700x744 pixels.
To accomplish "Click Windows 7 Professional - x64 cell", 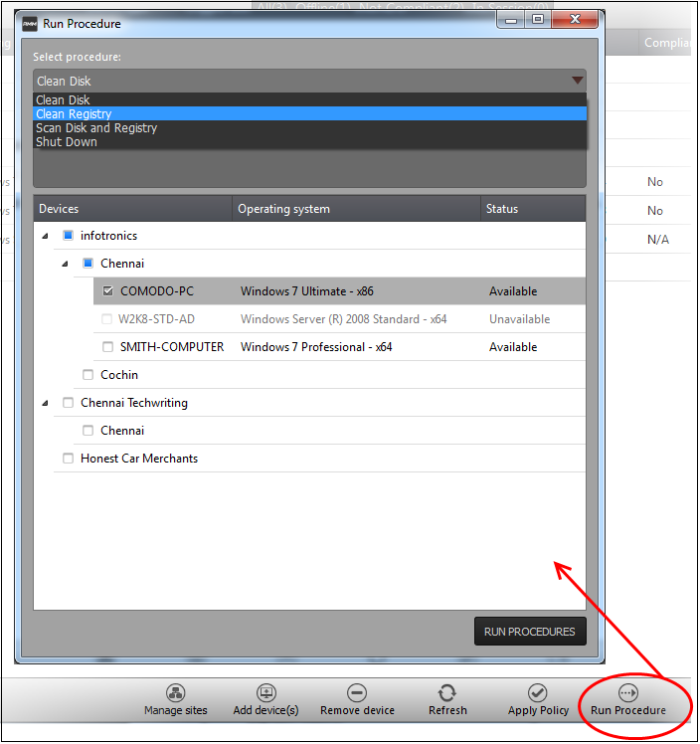I will (316, 347).
